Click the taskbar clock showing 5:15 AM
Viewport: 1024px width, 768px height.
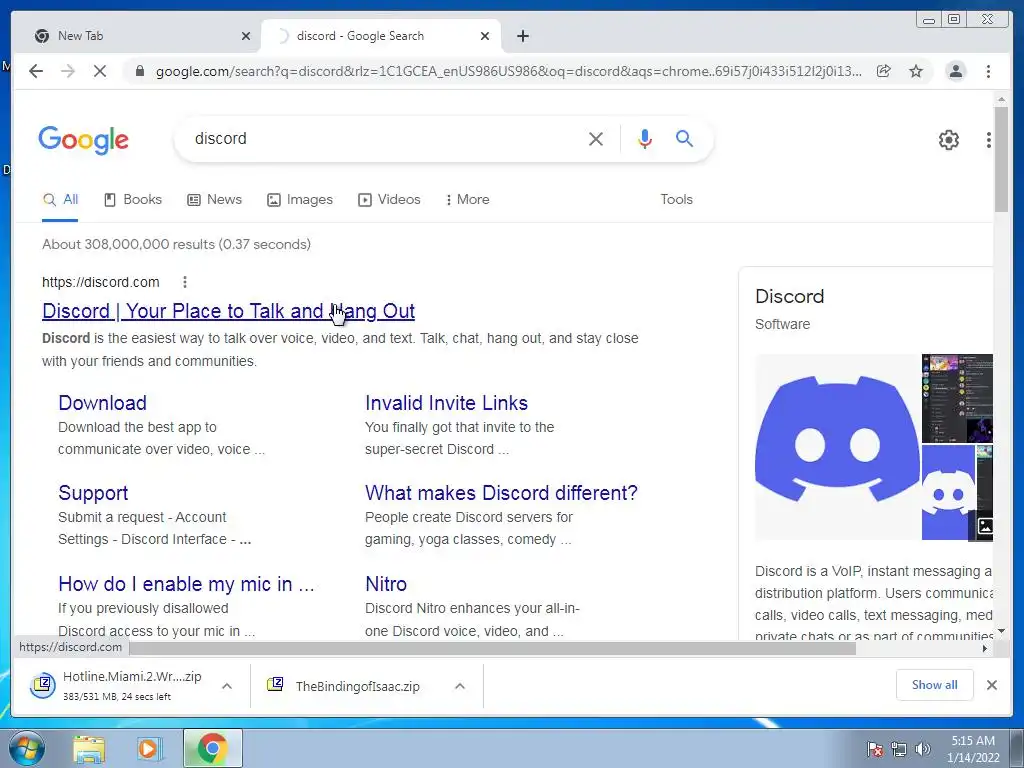click(973, 749)
